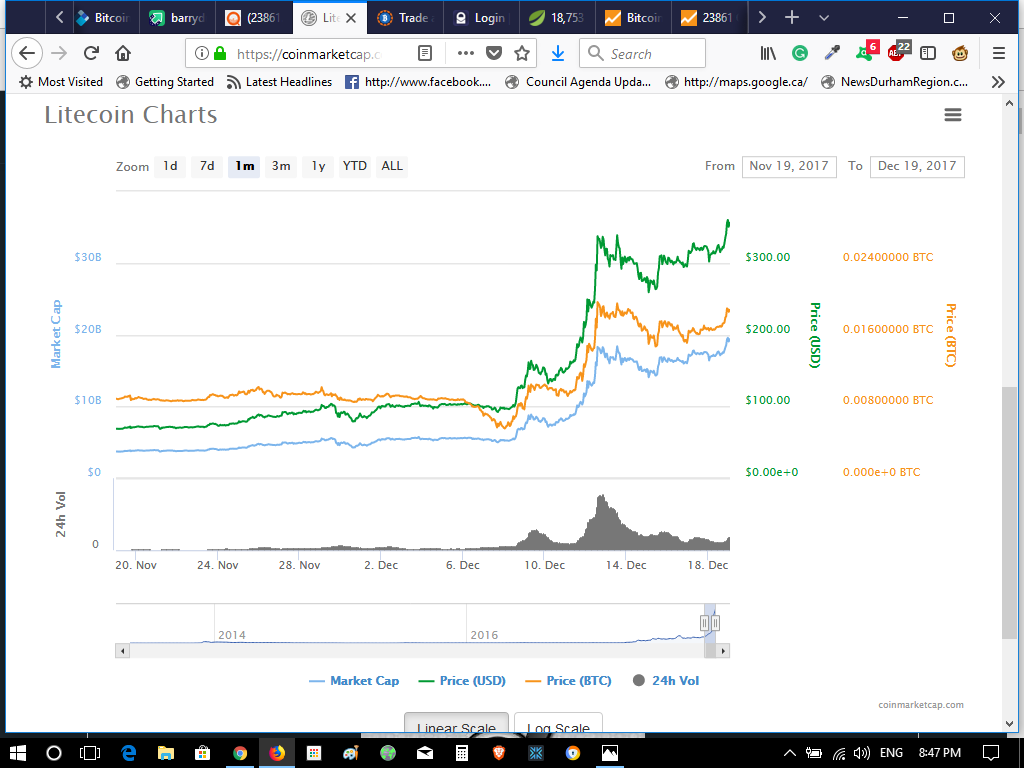Open the Firefox library icon

768,54
